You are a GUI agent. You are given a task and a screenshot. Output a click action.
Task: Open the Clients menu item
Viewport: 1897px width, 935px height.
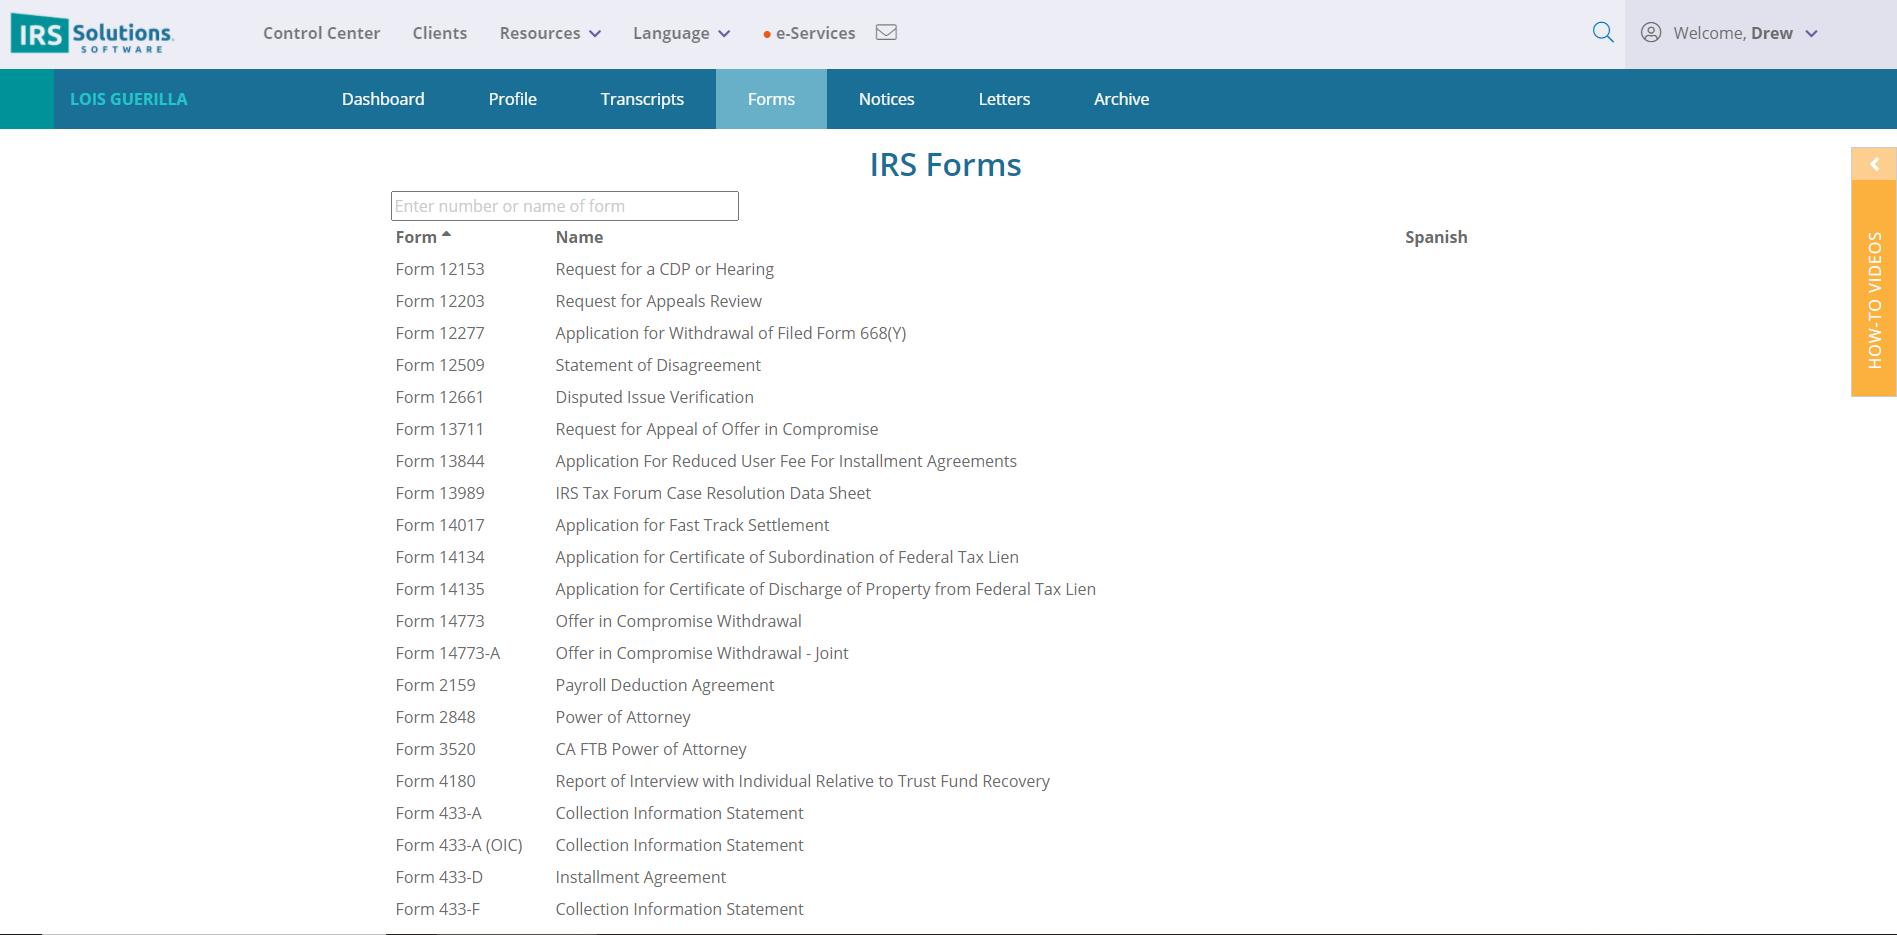click(x=440, y=32)
